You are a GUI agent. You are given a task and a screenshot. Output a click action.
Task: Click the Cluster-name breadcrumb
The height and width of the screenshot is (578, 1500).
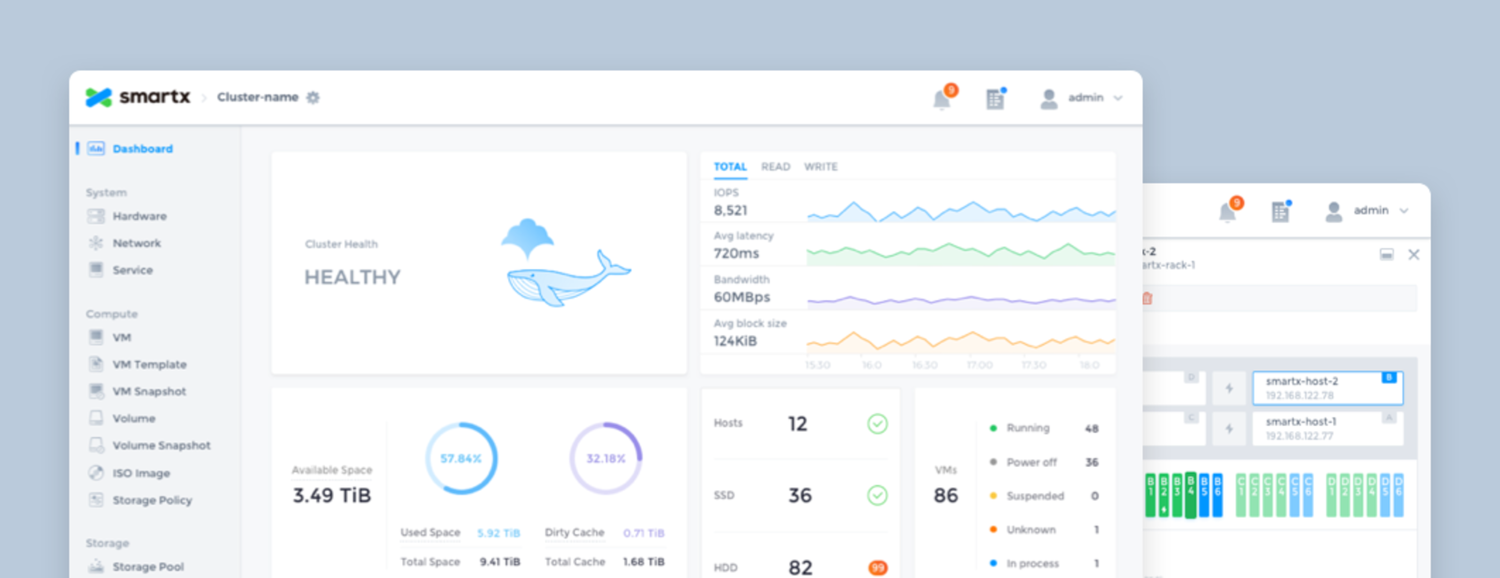click(258, 97)
